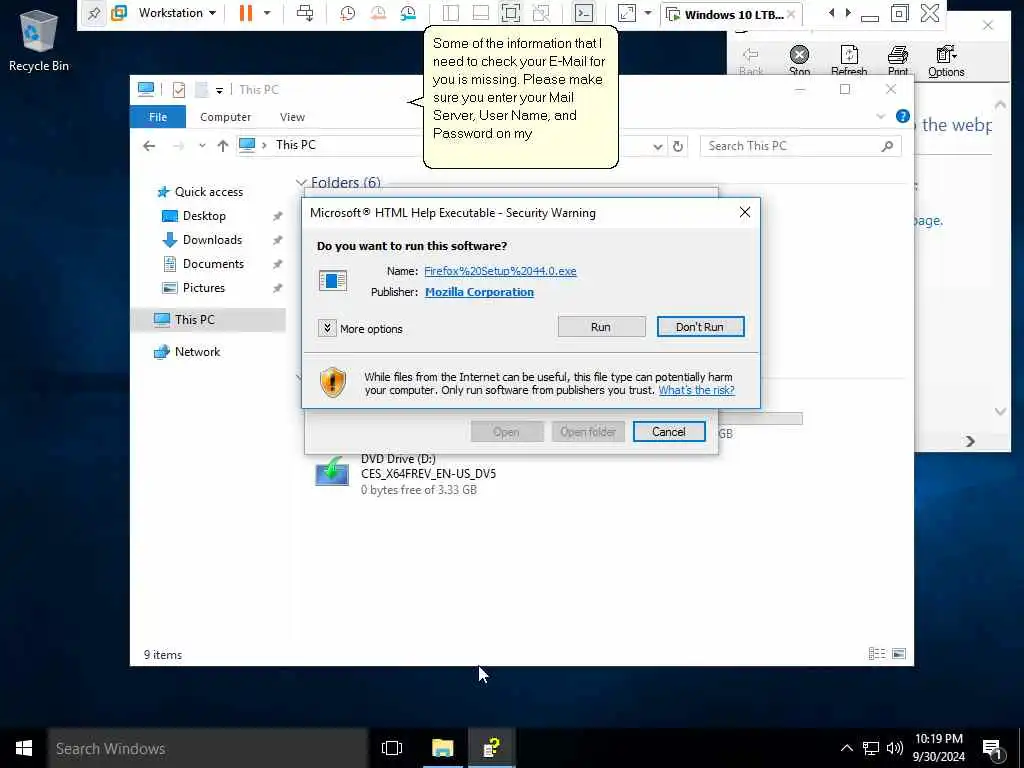
Task: Click Back in the help viewer toolbar
Action: click(751, 61)
